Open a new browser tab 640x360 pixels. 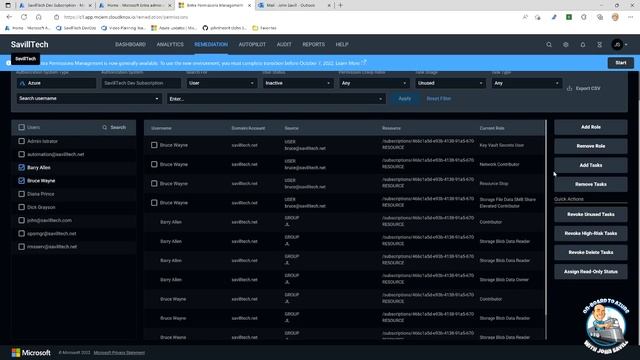340,5
